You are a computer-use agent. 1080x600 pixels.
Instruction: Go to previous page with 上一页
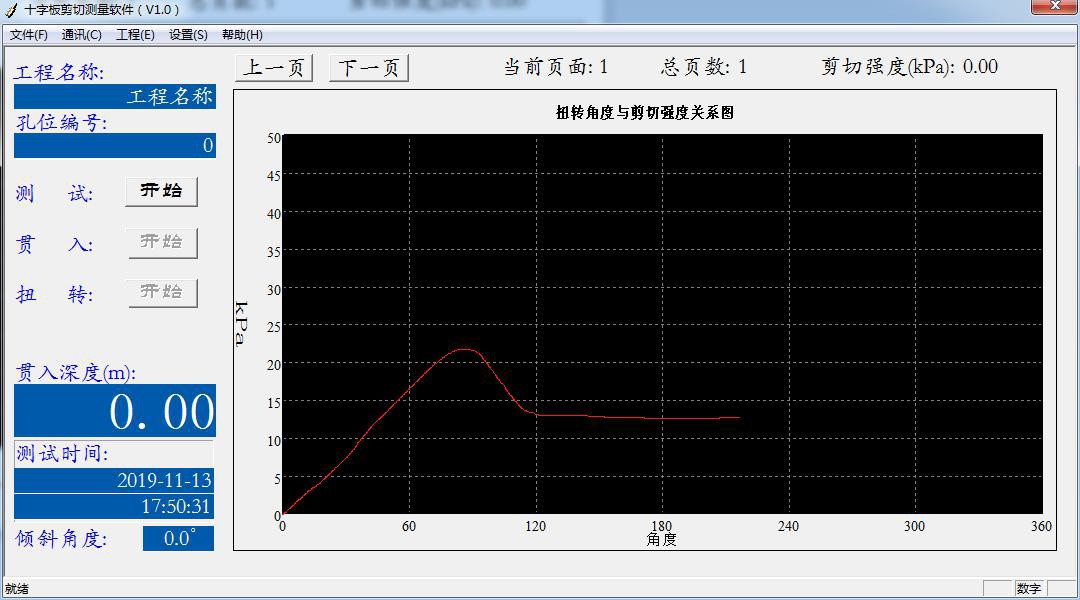274,68
